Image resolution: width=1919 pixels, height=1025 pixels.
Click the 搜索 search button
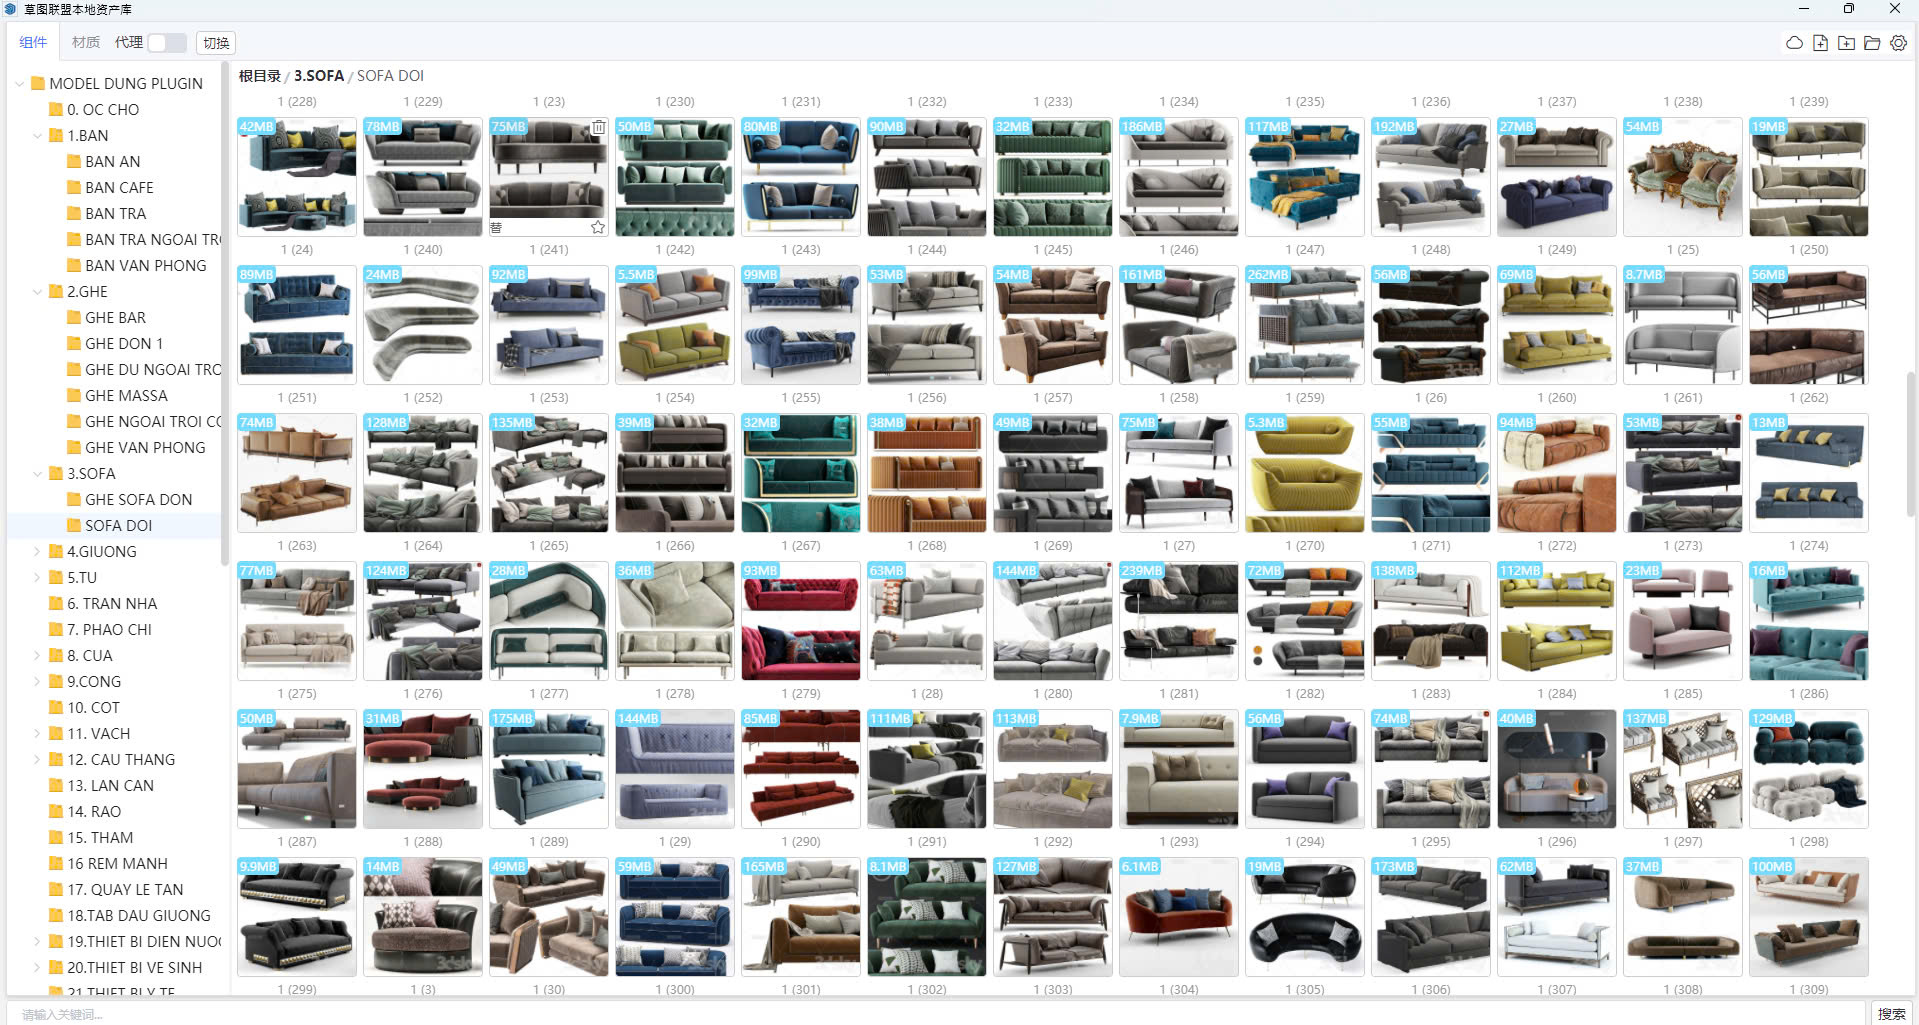[1890, 1013]
